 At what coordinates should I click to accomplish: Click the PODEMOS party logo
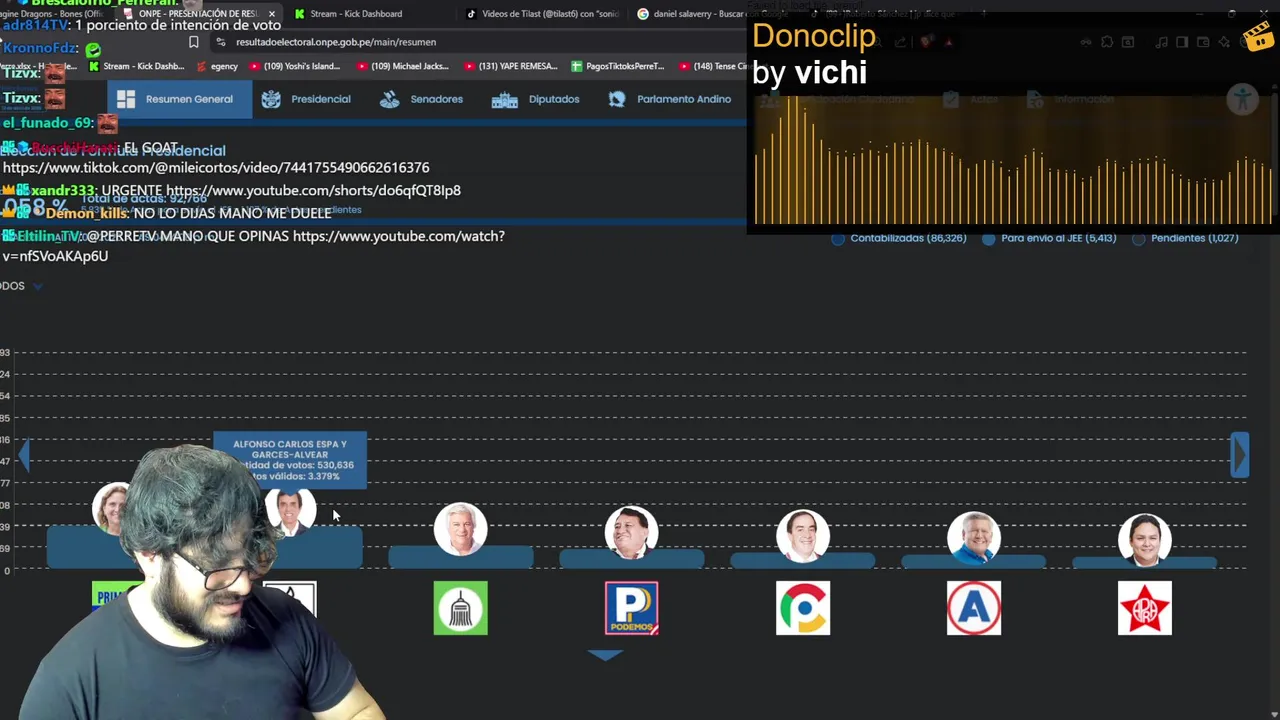pos(632,608)
